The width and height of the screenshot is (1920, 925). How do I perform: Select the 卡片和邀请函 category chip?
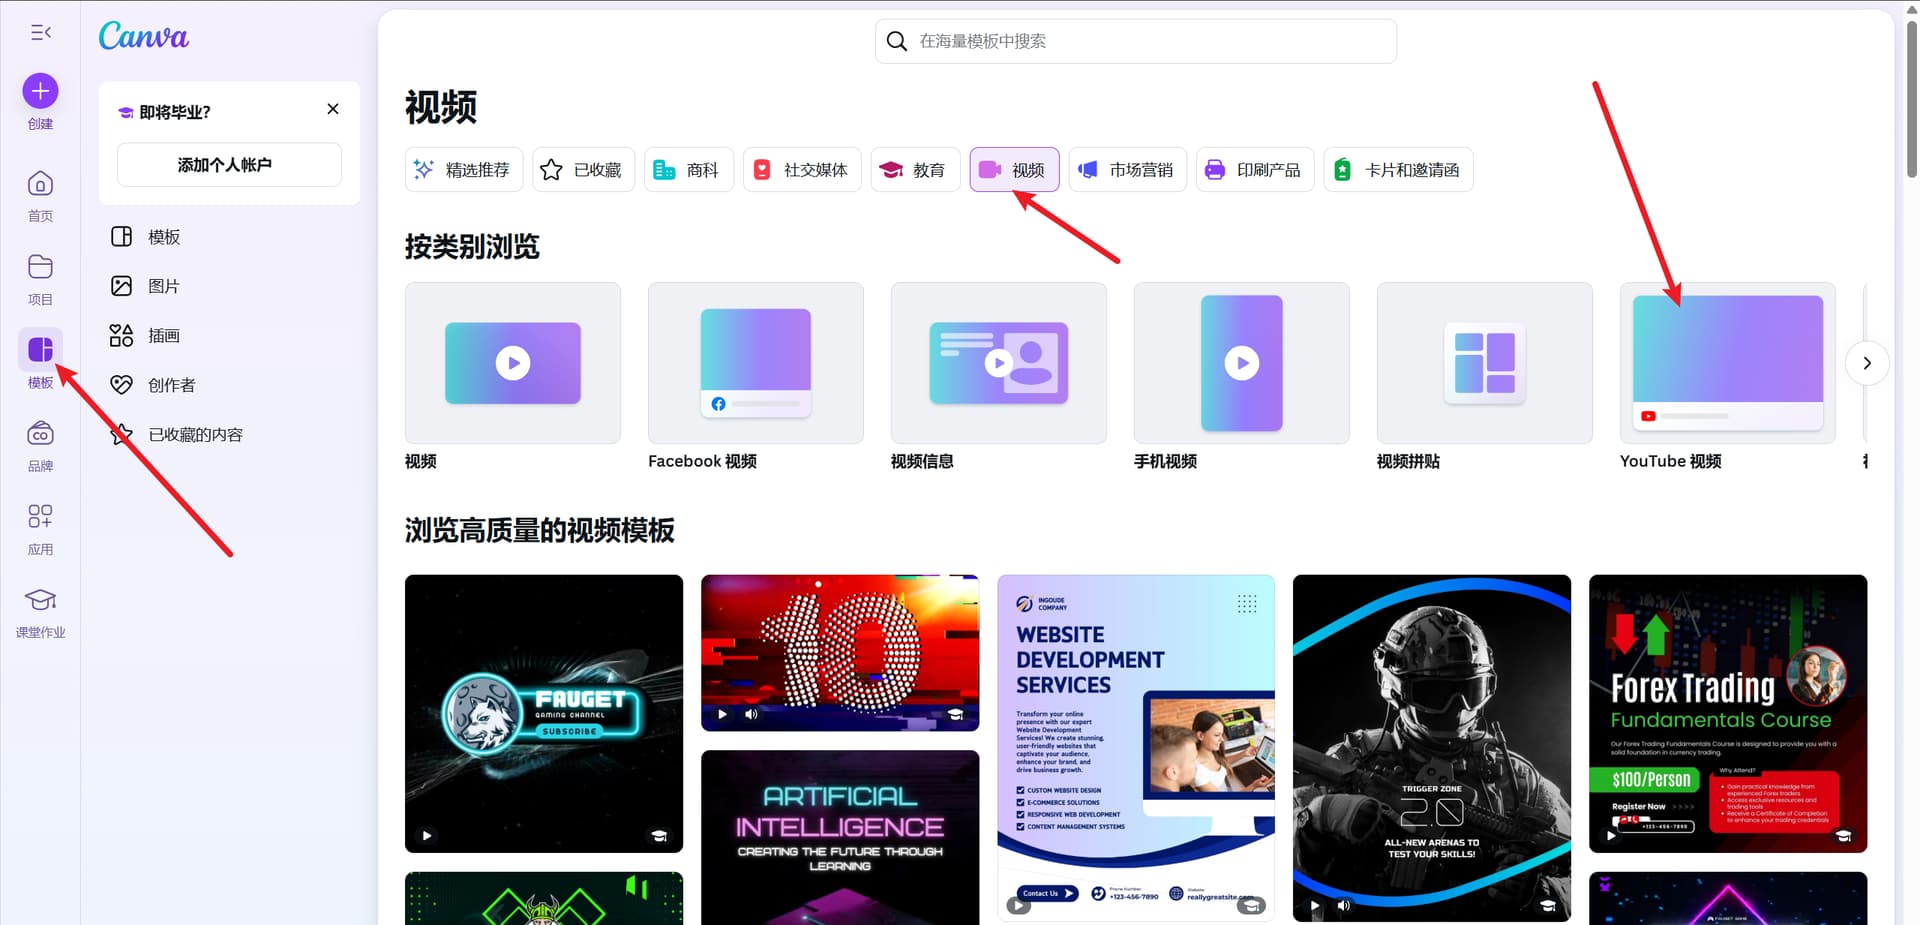click(1398, 170)
